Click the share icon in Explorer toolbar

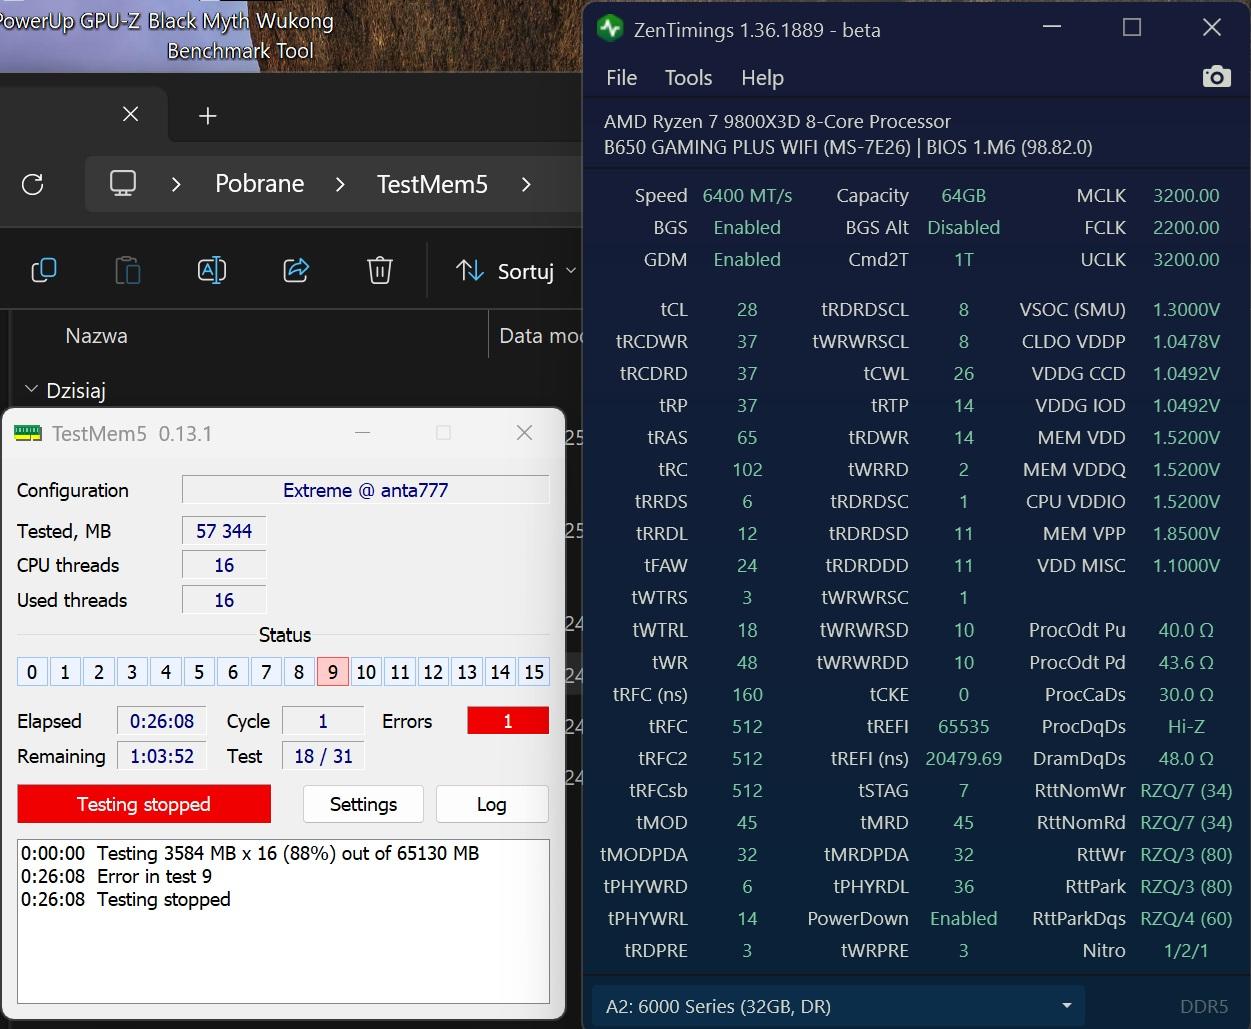pos(296,270)
